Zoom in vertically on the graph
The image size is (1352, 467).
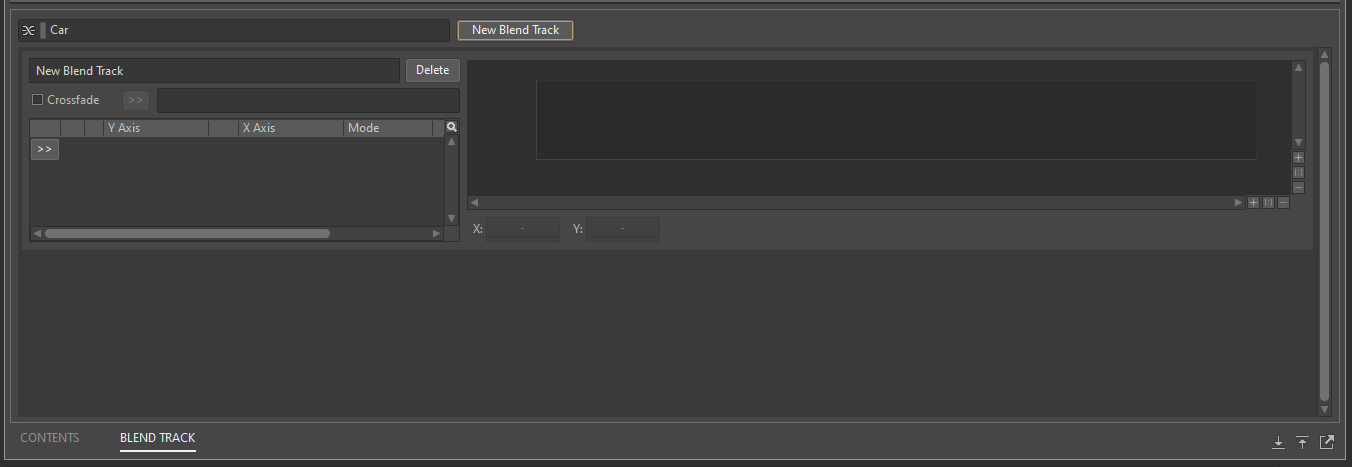coord(1299,157)
